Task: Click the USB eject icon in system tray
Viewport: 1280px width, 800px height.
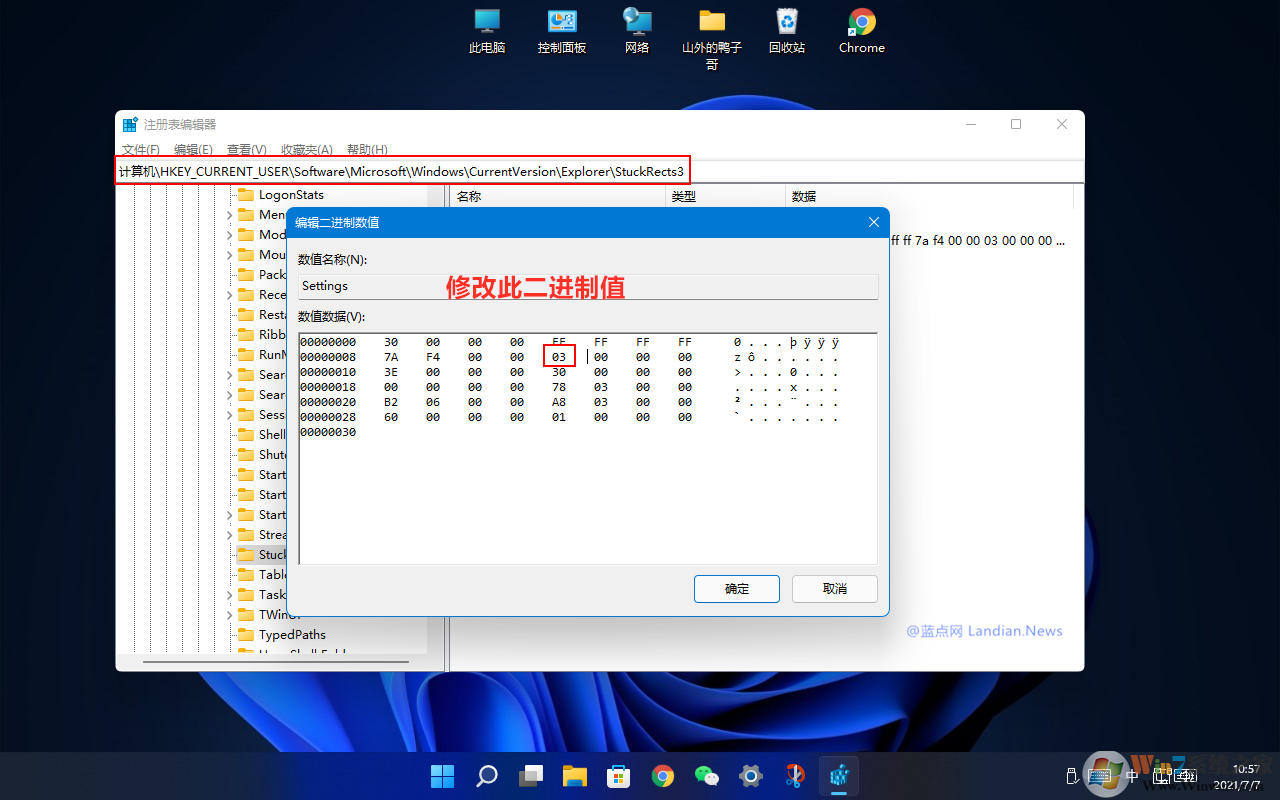Action: 1072,775
